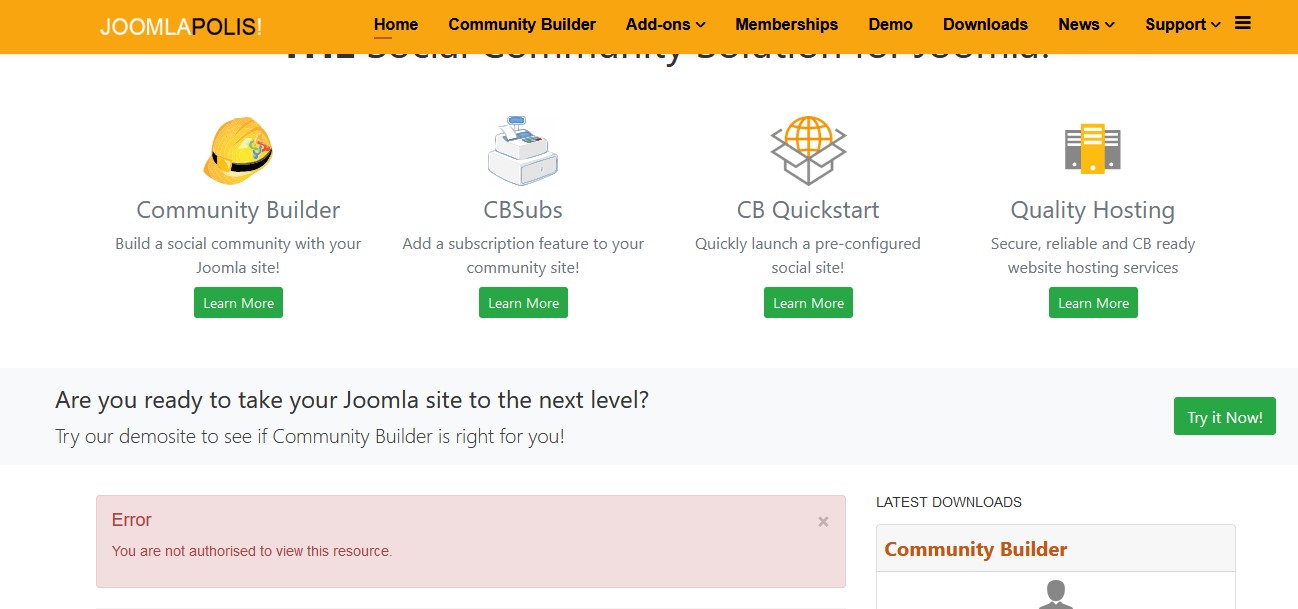Expand the Add-ons dropdown menu
This screenshot has width=1298, height=609.
666,24
